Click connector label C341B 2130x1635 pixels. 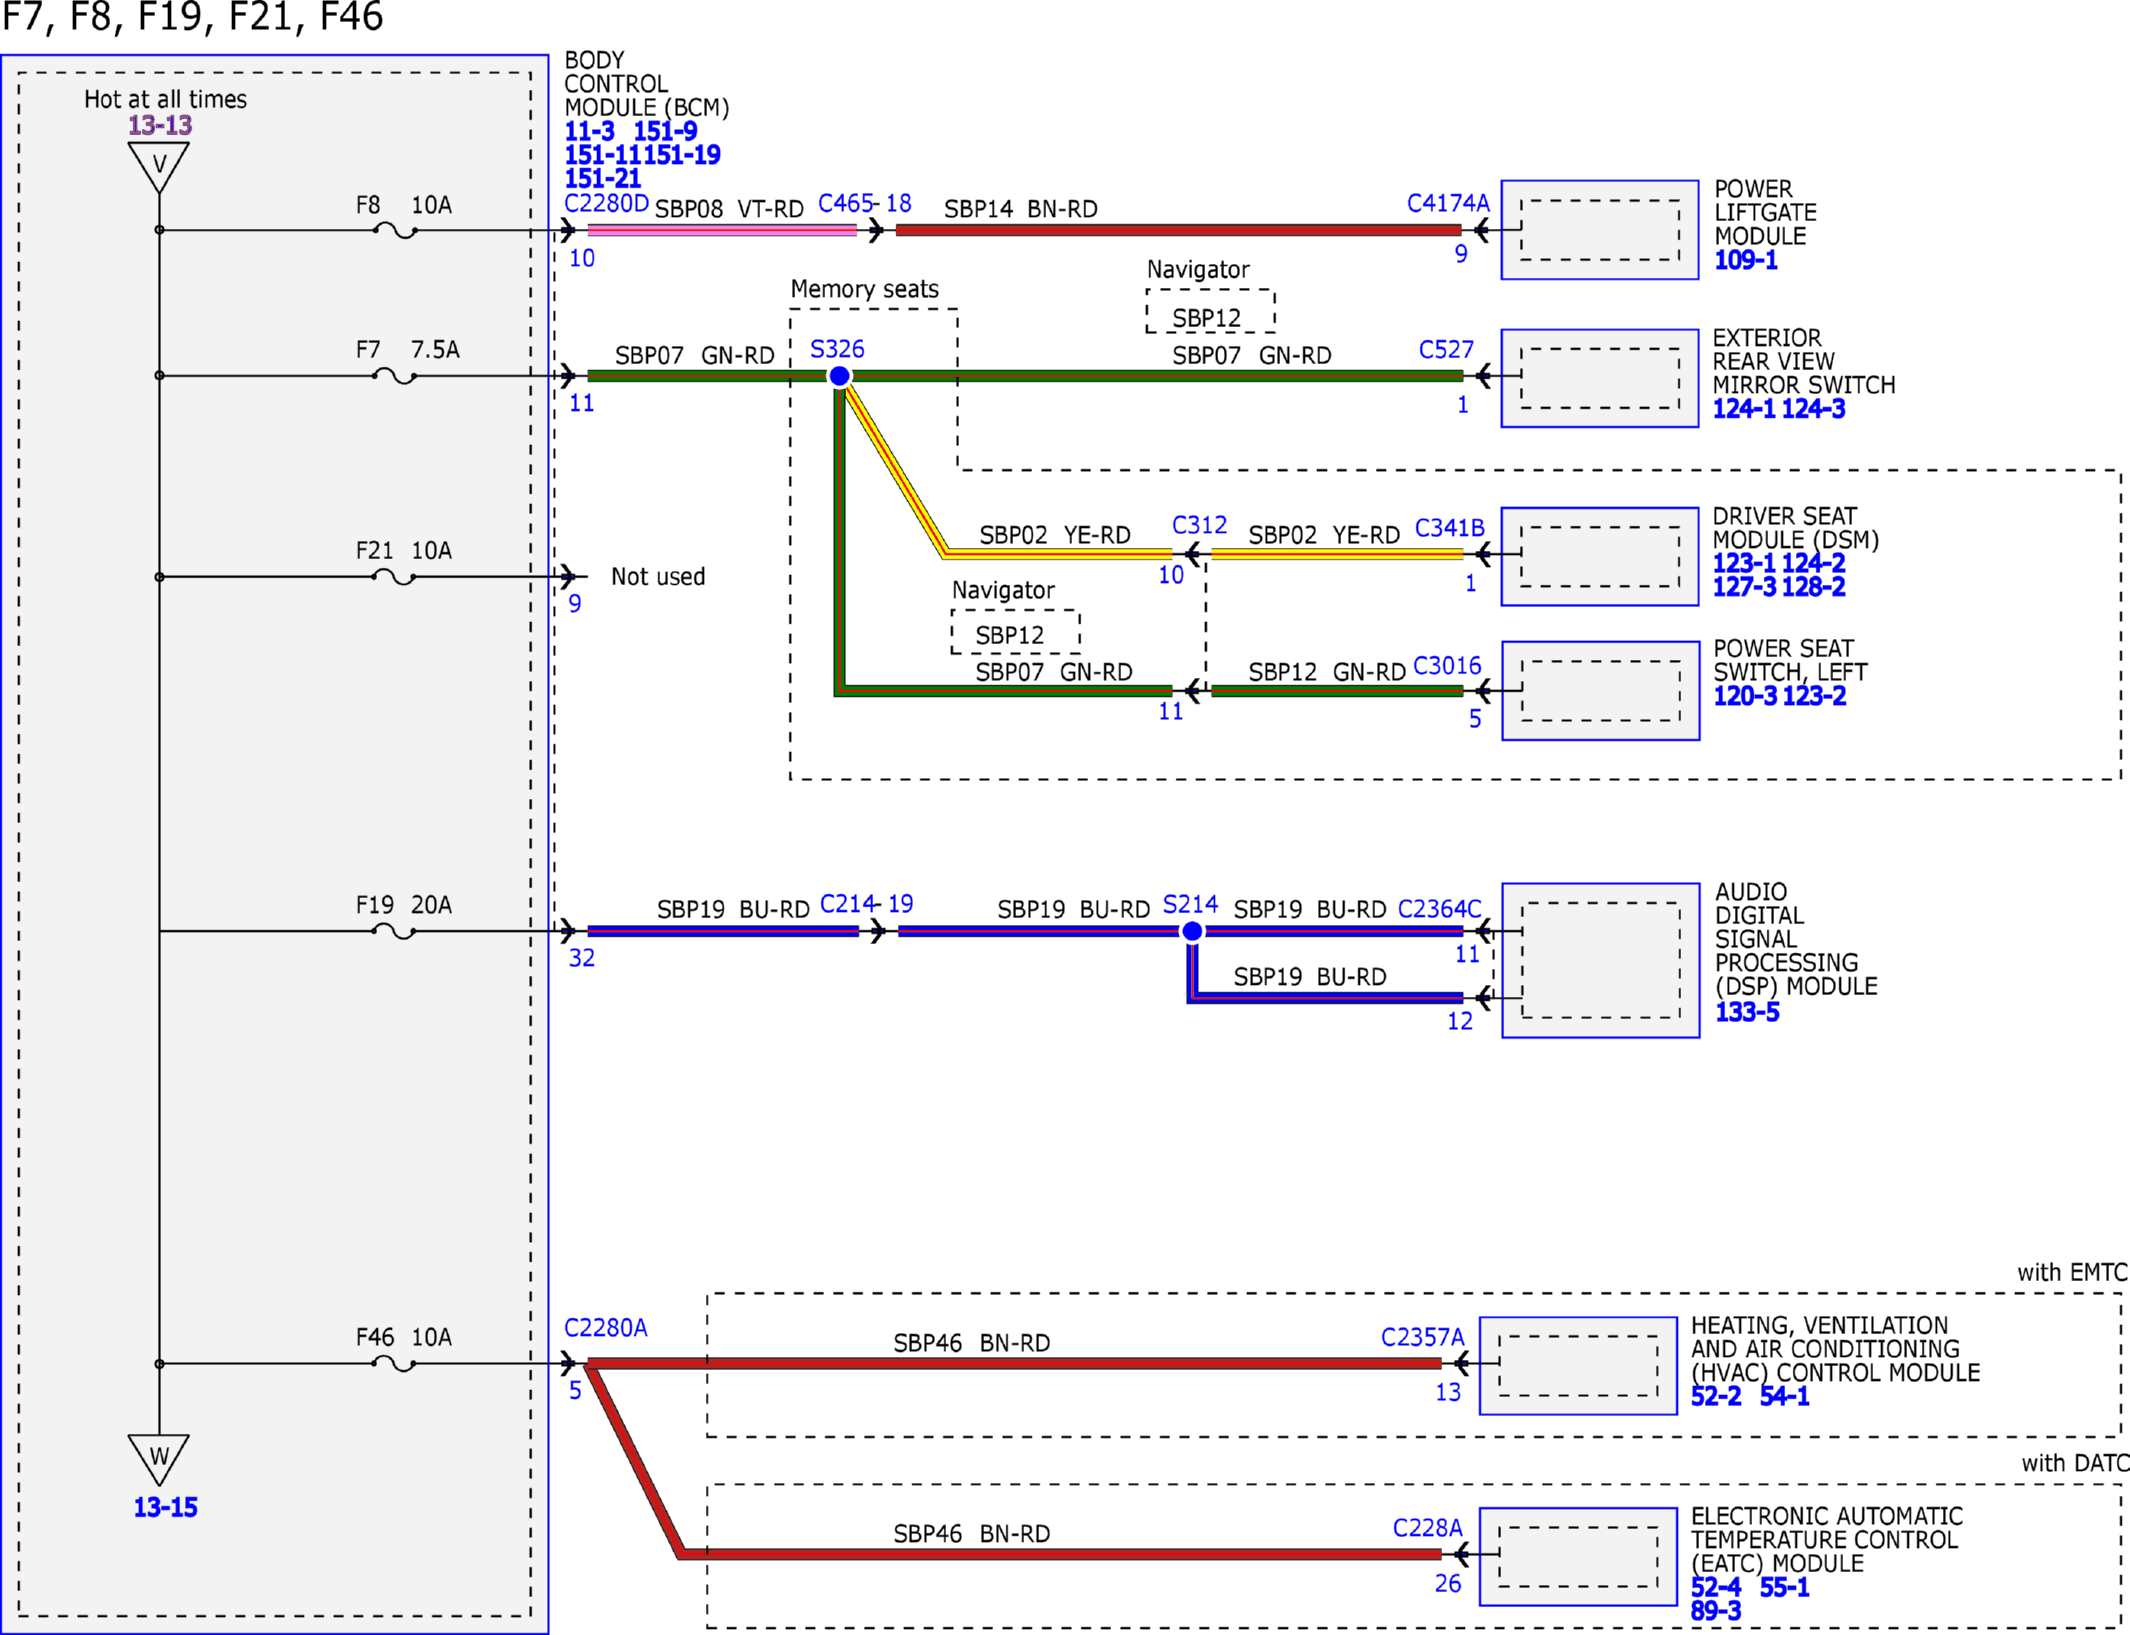click(x=1449, y=527)
